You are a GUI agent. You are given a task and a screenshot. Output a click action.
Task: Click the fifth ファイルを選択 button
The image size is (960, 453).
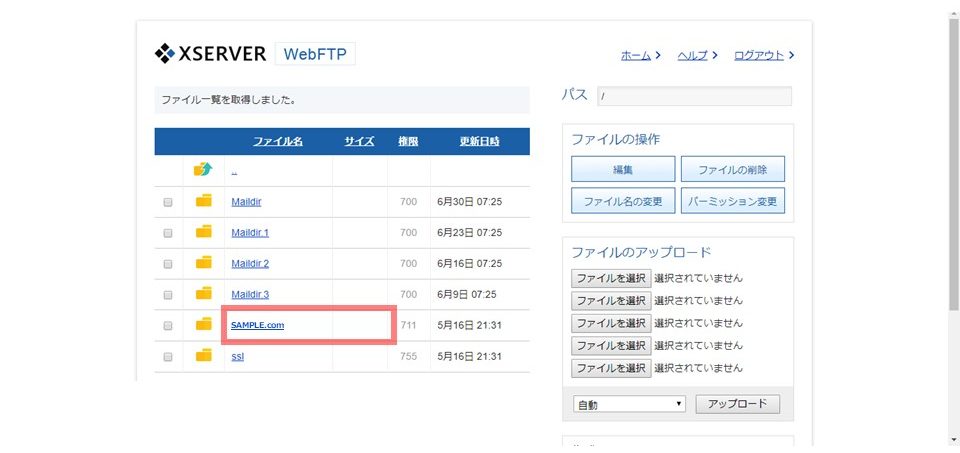point(611,369)
